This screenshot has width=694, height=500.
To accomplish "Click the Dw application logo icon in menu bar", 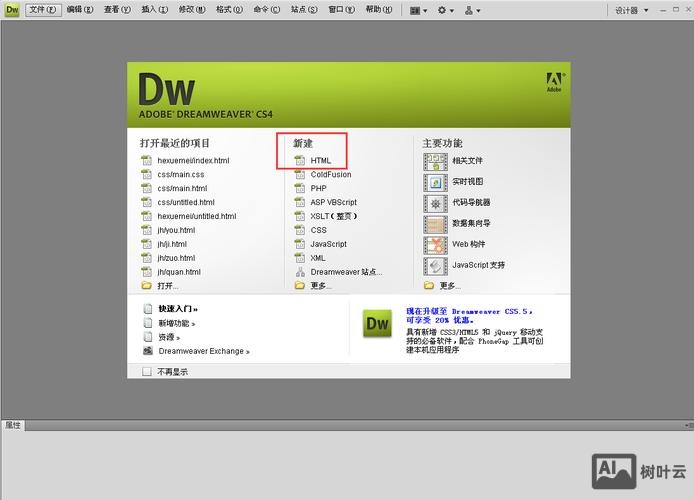I will 12,9.
